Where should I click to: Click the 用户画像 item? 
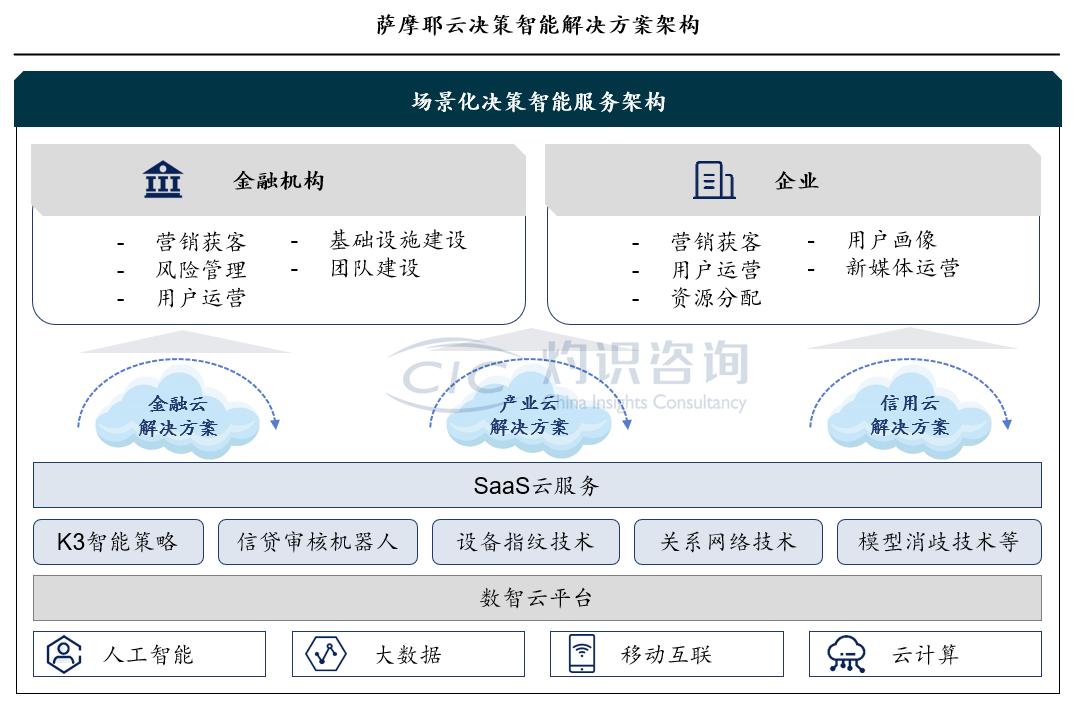click(891, 240)
